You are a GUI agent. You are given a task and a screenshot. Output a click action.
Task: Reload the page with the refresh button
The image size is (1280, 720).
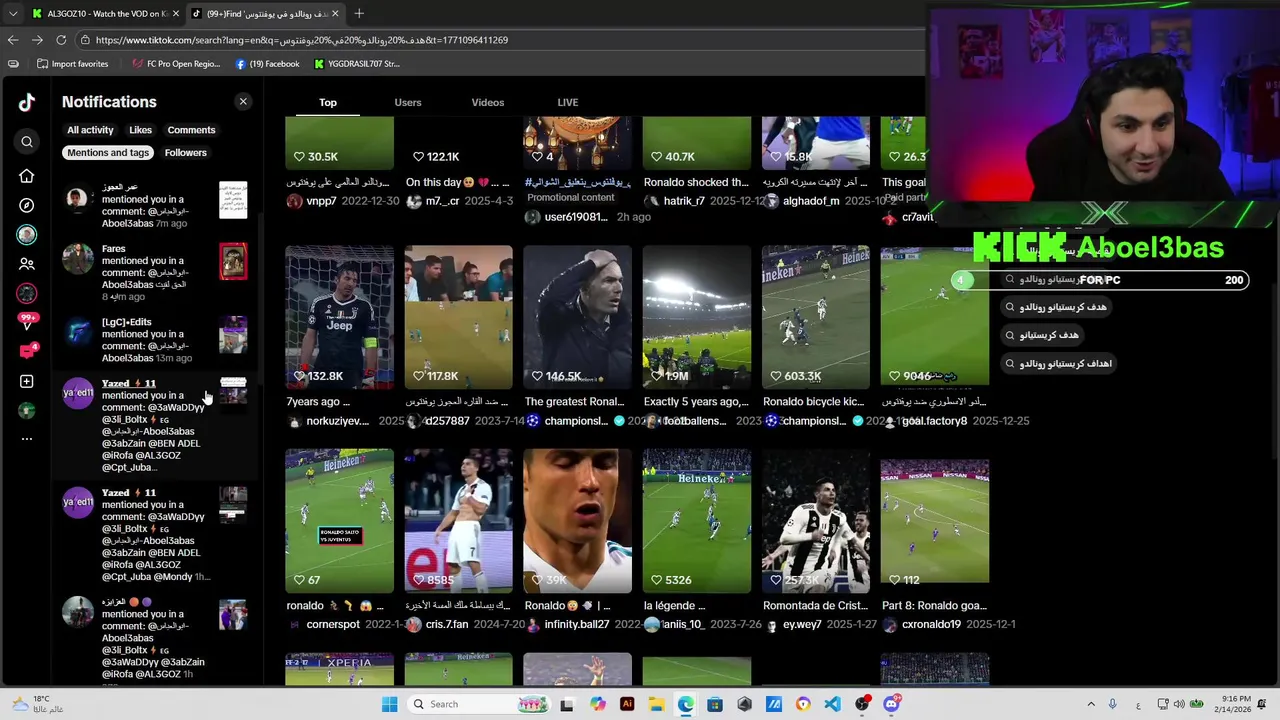tap(61, 40)
